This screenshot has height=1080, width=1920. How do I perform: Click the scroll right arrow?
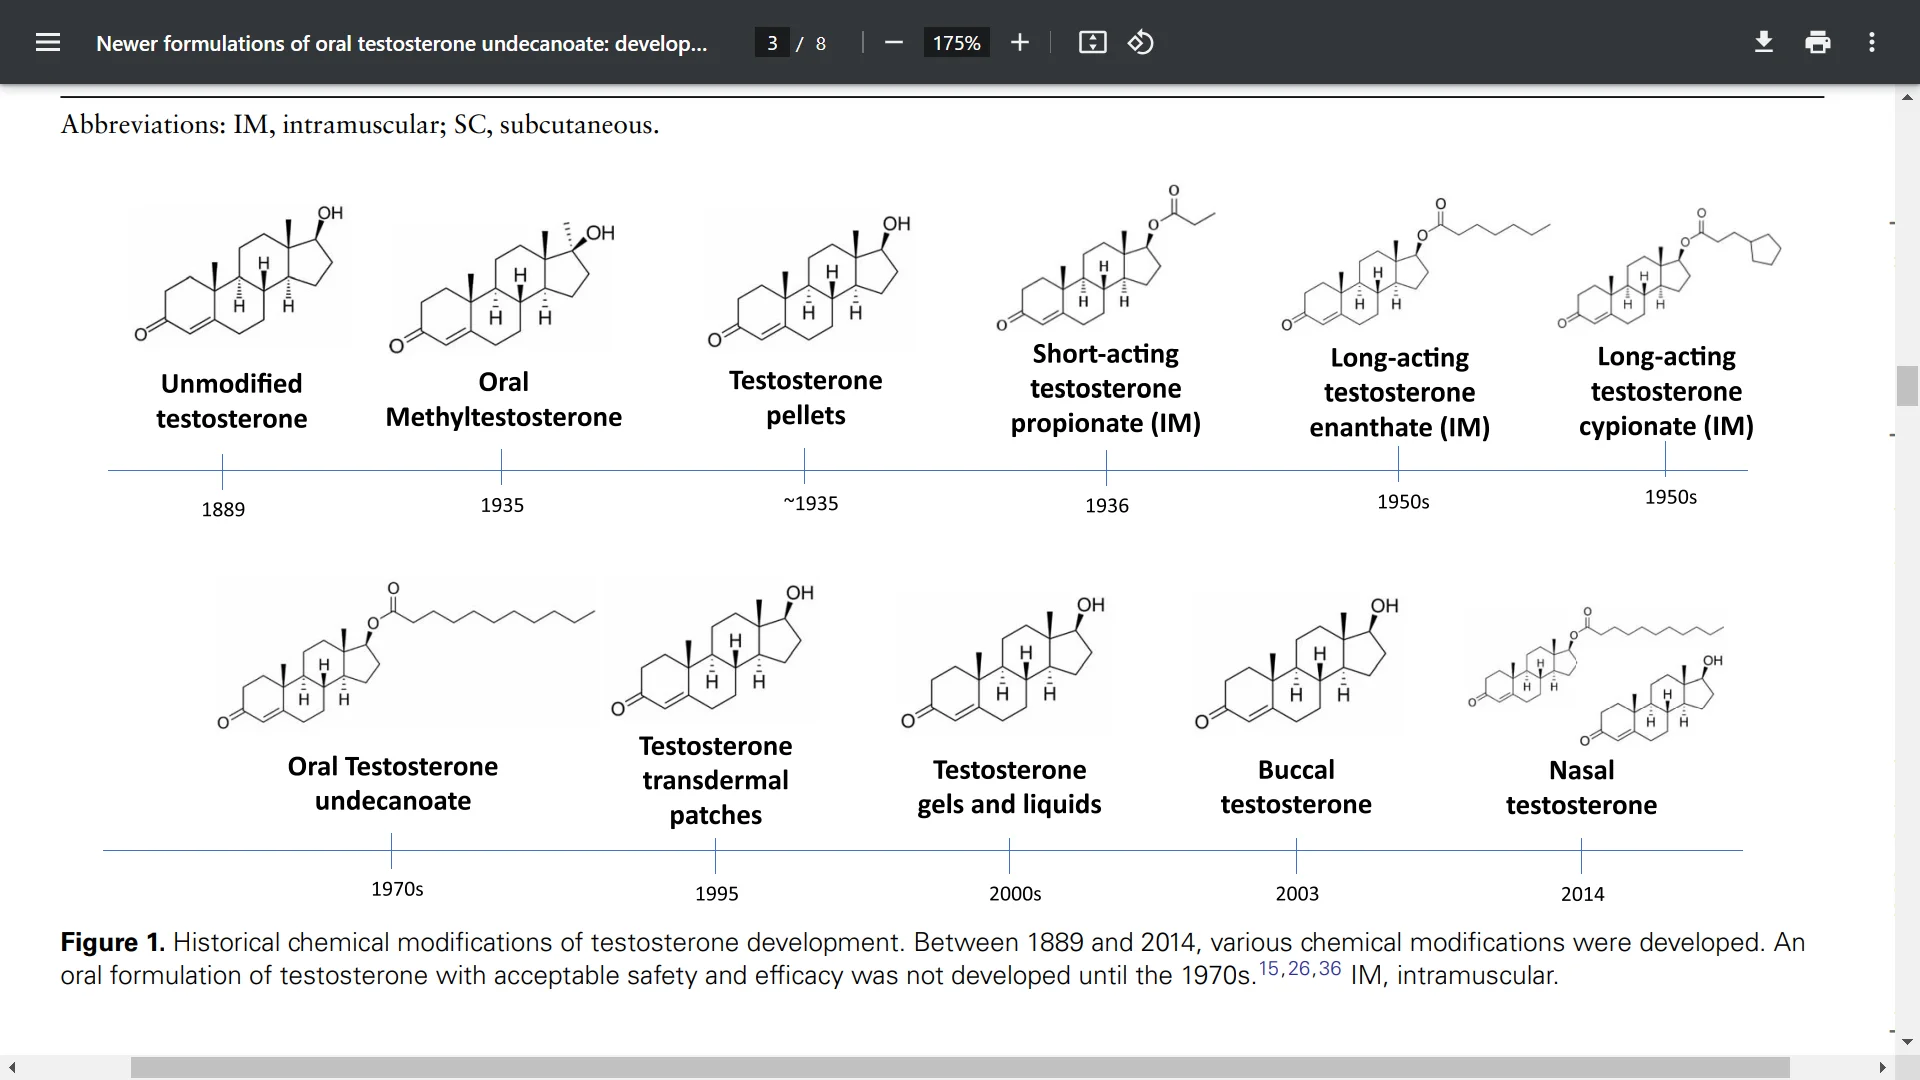tap(1882, 1068)
